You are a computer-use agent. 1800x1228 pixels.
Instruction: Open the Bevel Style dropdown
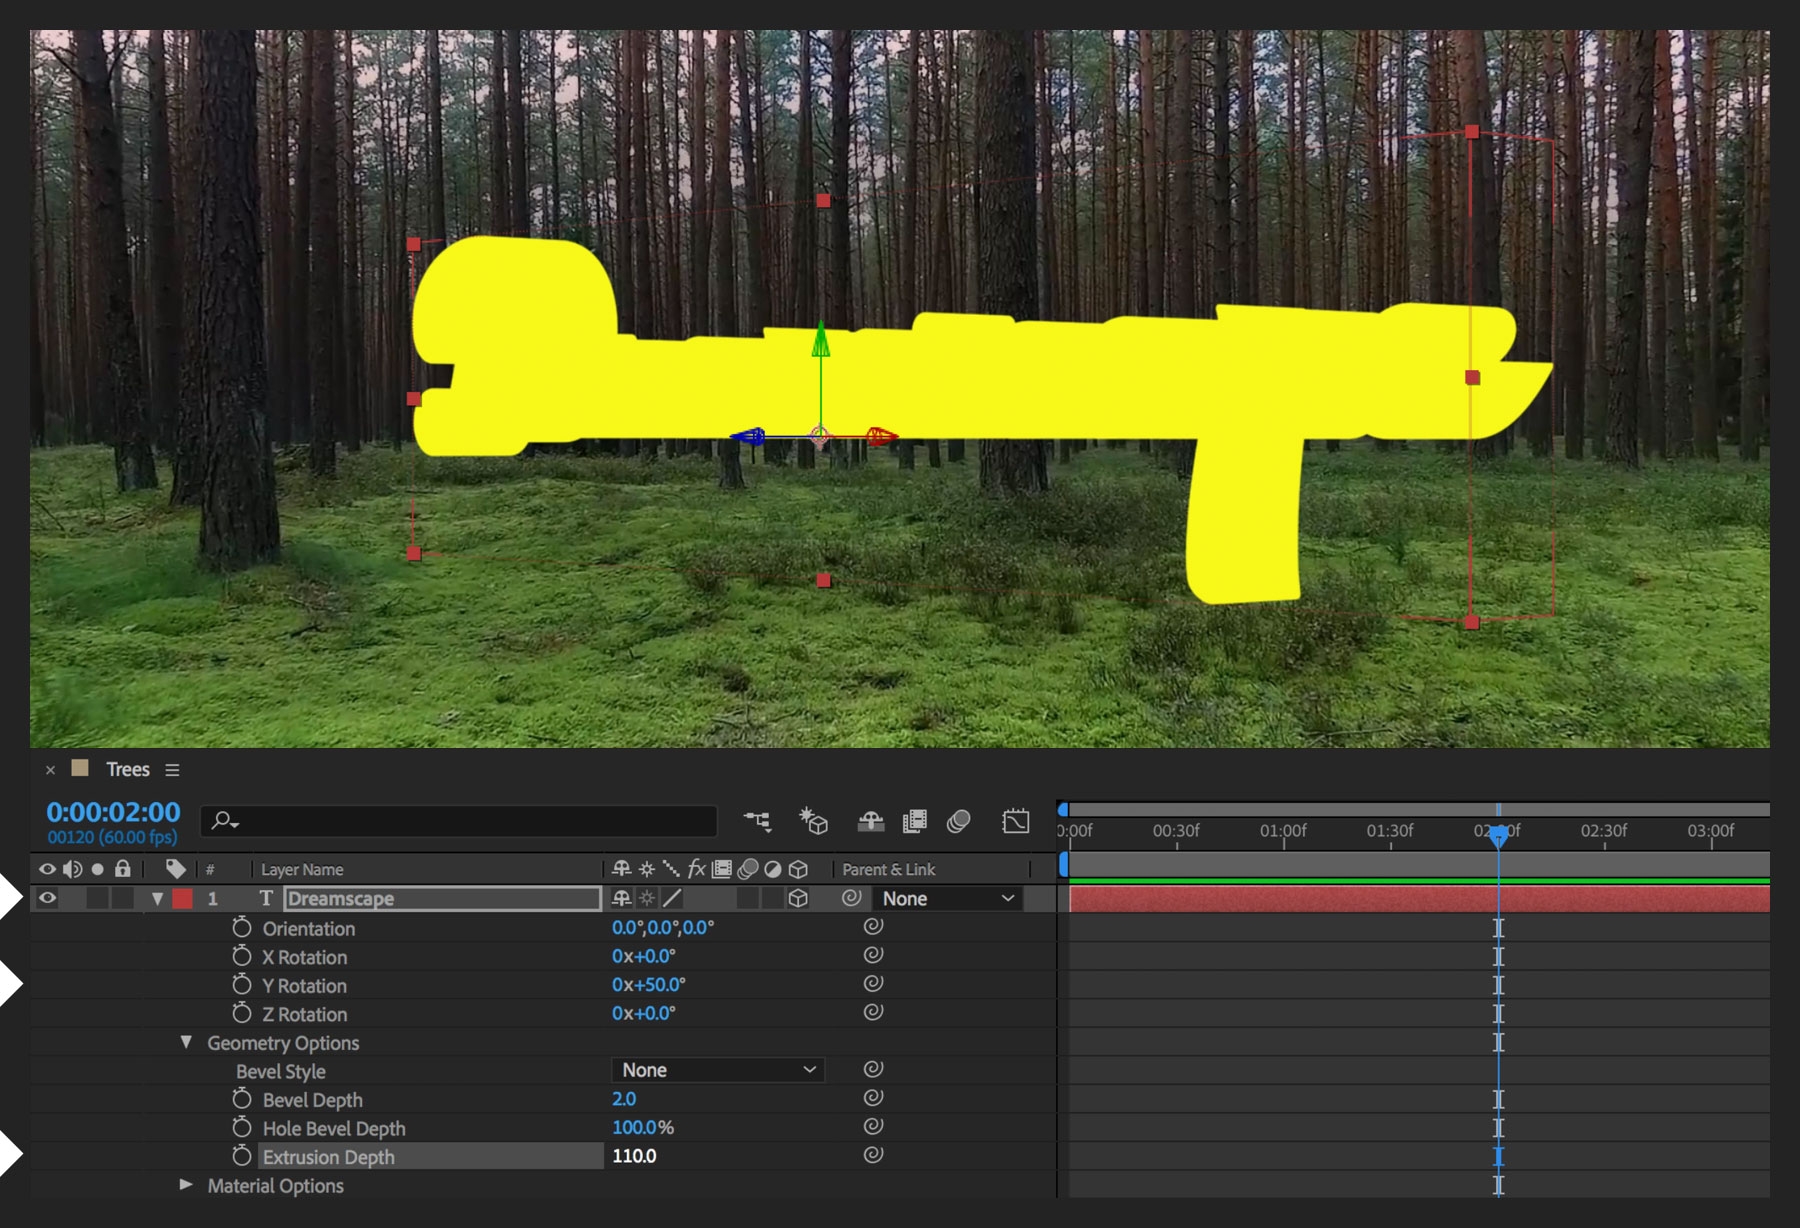coord(716,1070)
